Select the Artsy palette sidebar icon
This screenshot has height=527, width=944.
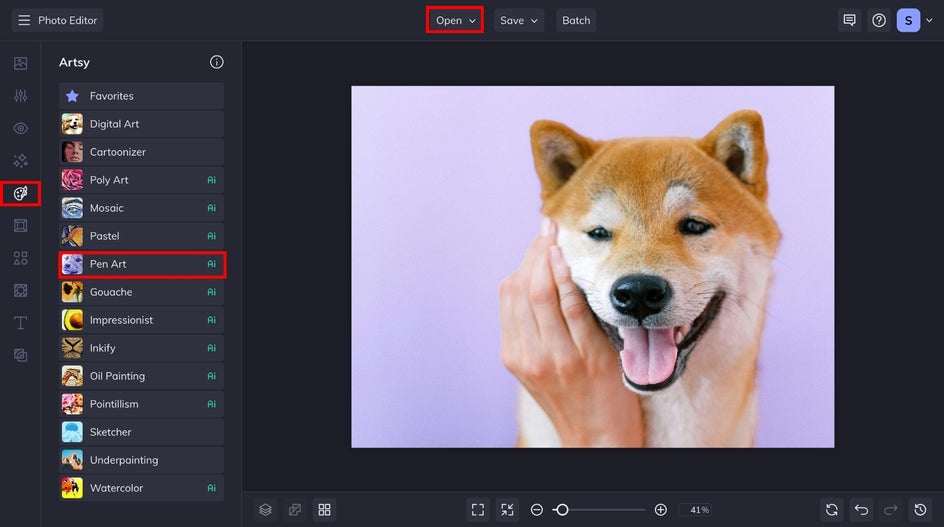(x=20, y=193)
